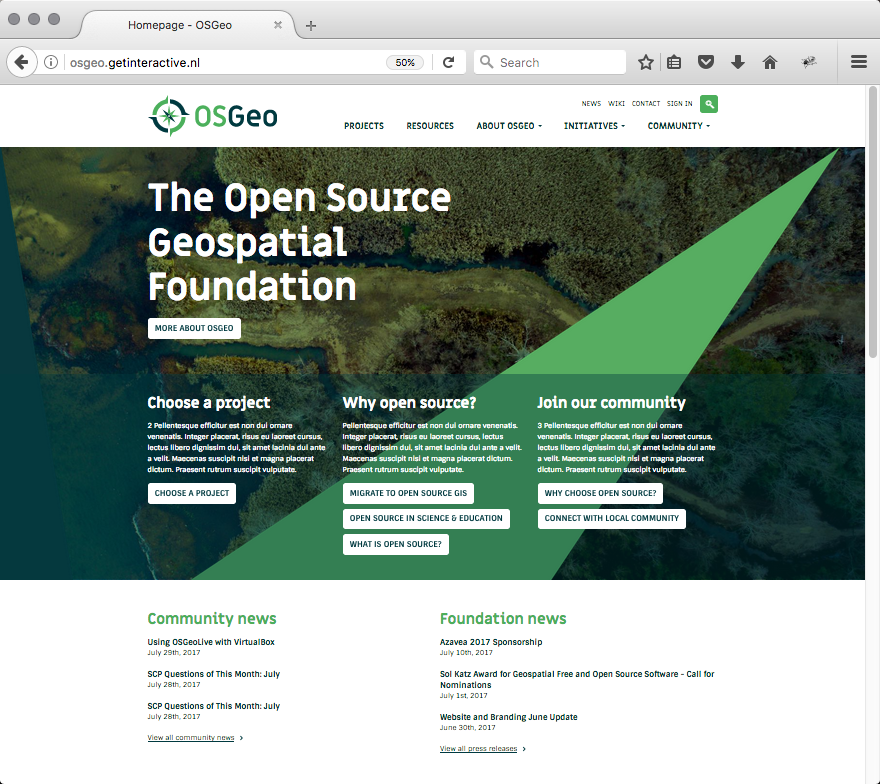Click the Why open source? heading
Screen dimensions: 880x784
click(409, 403)
